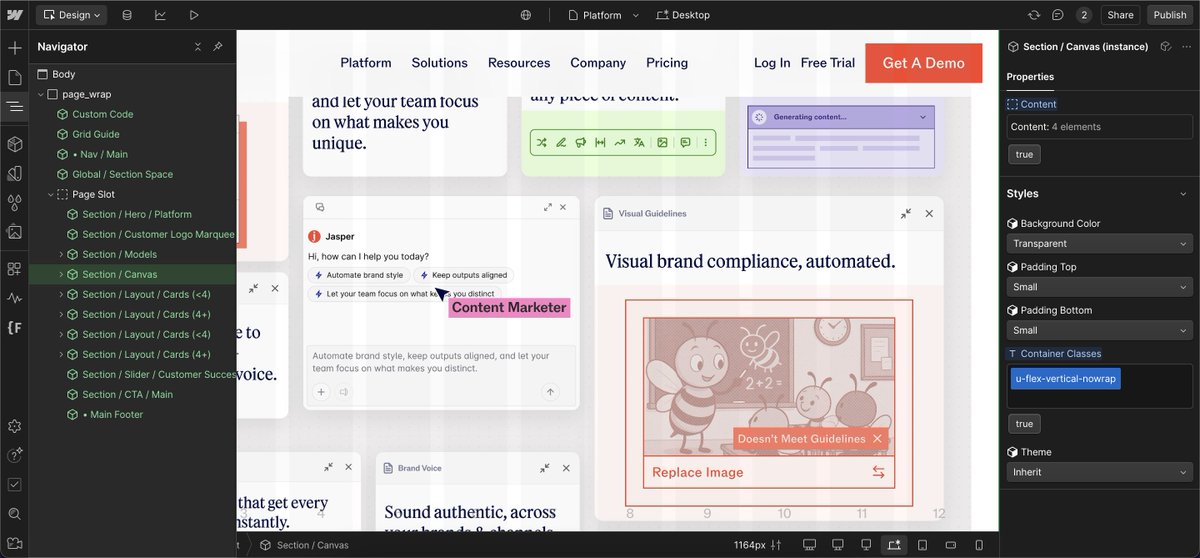1200x558 pixels.
Task: Open the Platform page selector
Action: (x=602, y=15)
